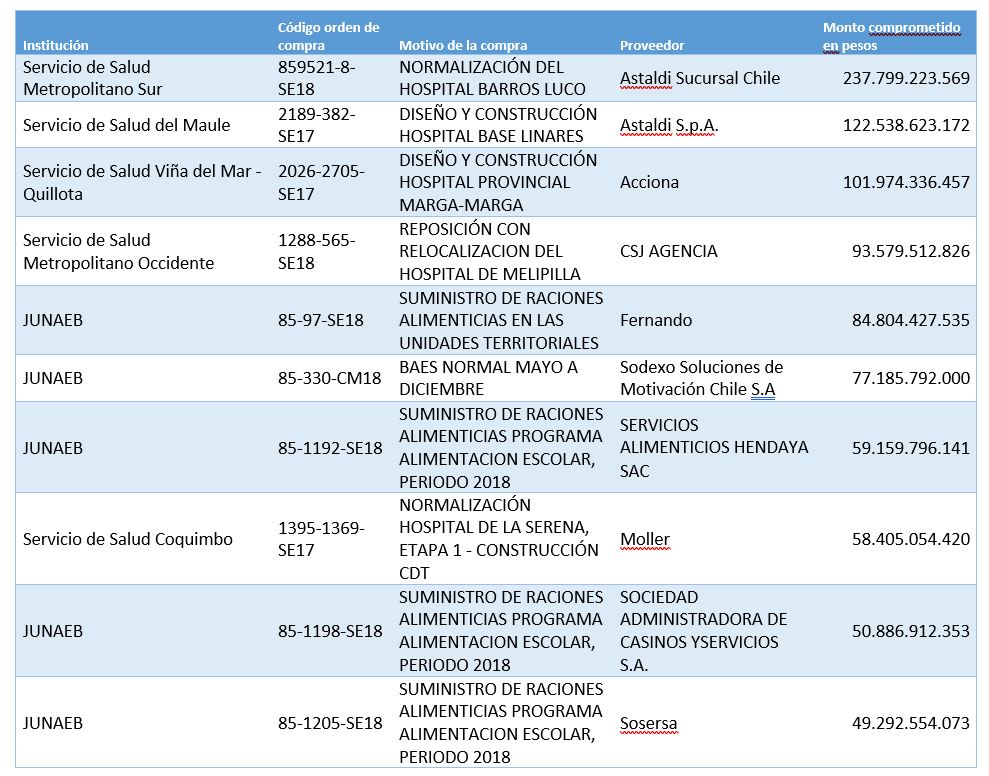
Task: Click purchase reason in the HENDAYA row
Action: (x=501, y=448)
